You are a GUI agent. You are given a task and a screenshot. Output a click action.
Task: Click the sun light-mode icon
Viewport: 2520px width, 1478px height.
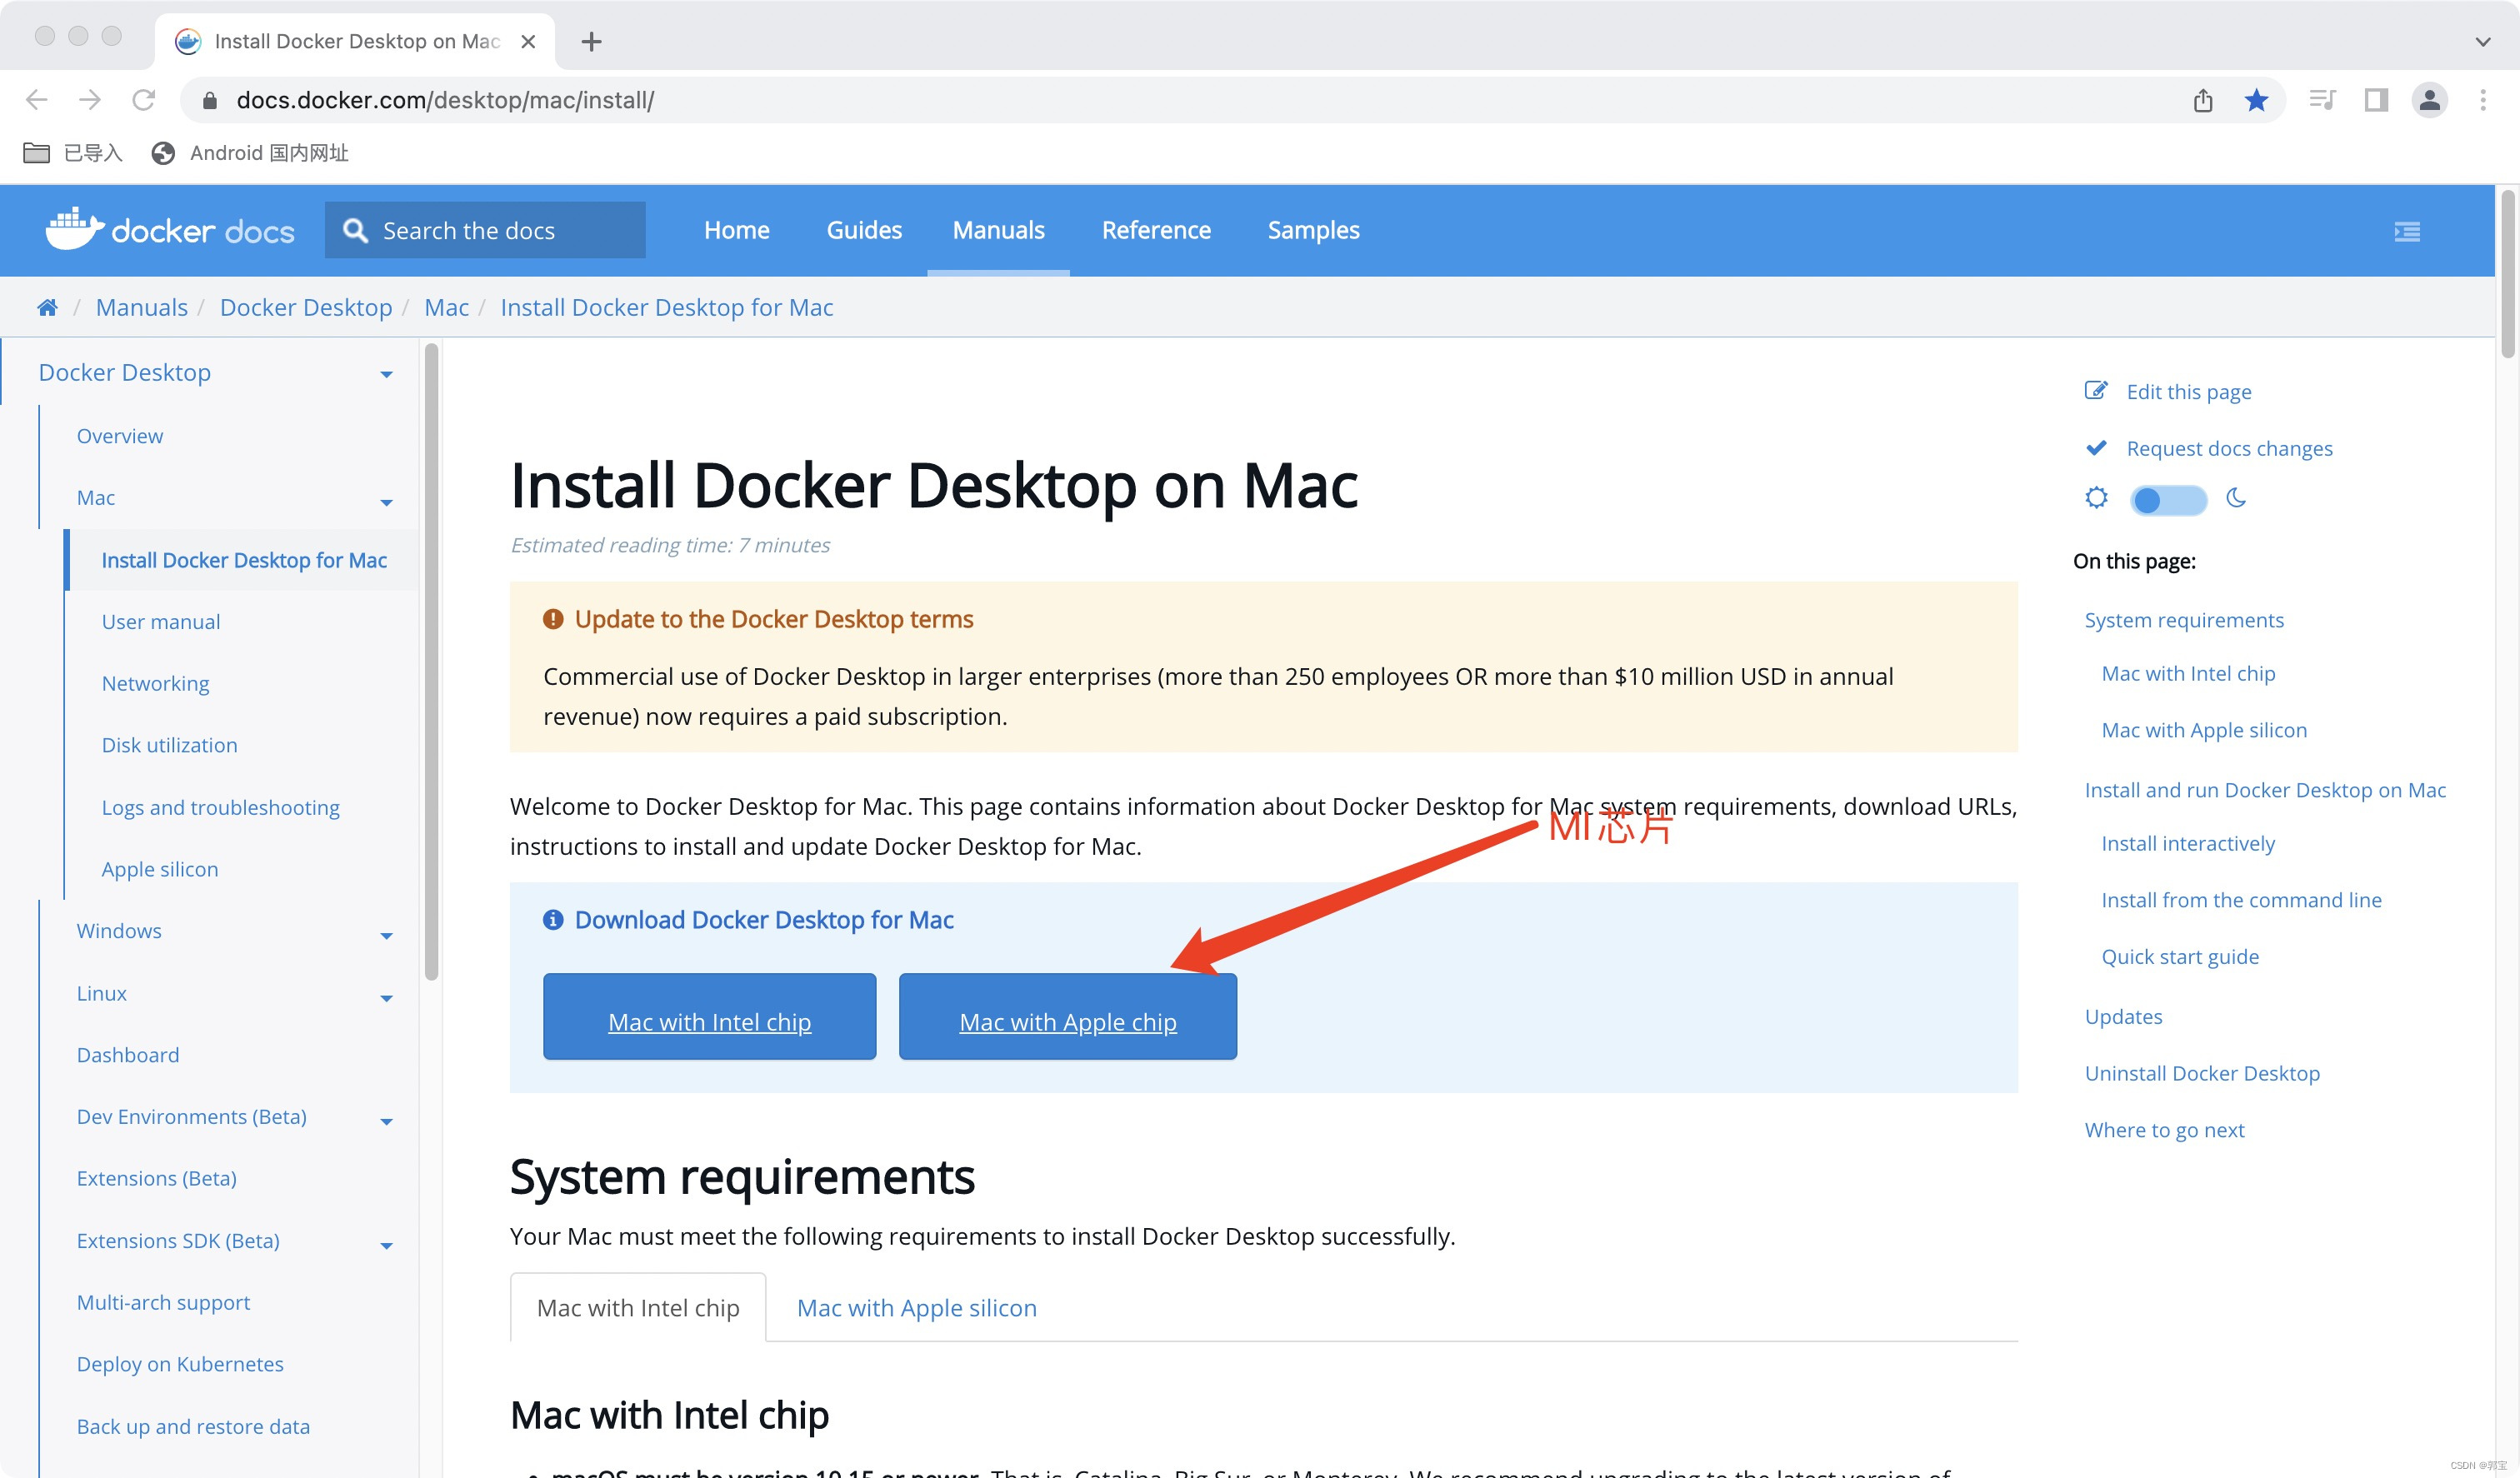coord(2096,498)
